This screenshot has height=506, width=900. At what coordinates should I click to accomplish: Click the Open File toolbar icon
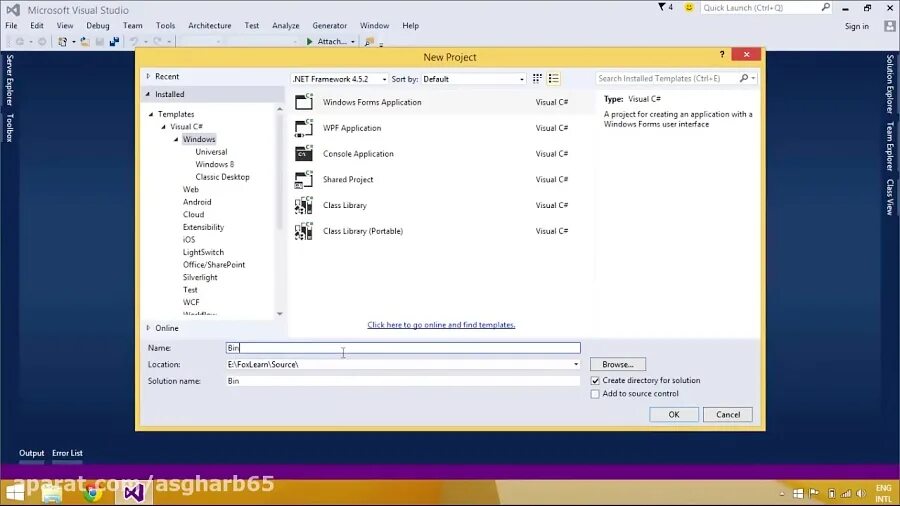click(x=84, y=41)
